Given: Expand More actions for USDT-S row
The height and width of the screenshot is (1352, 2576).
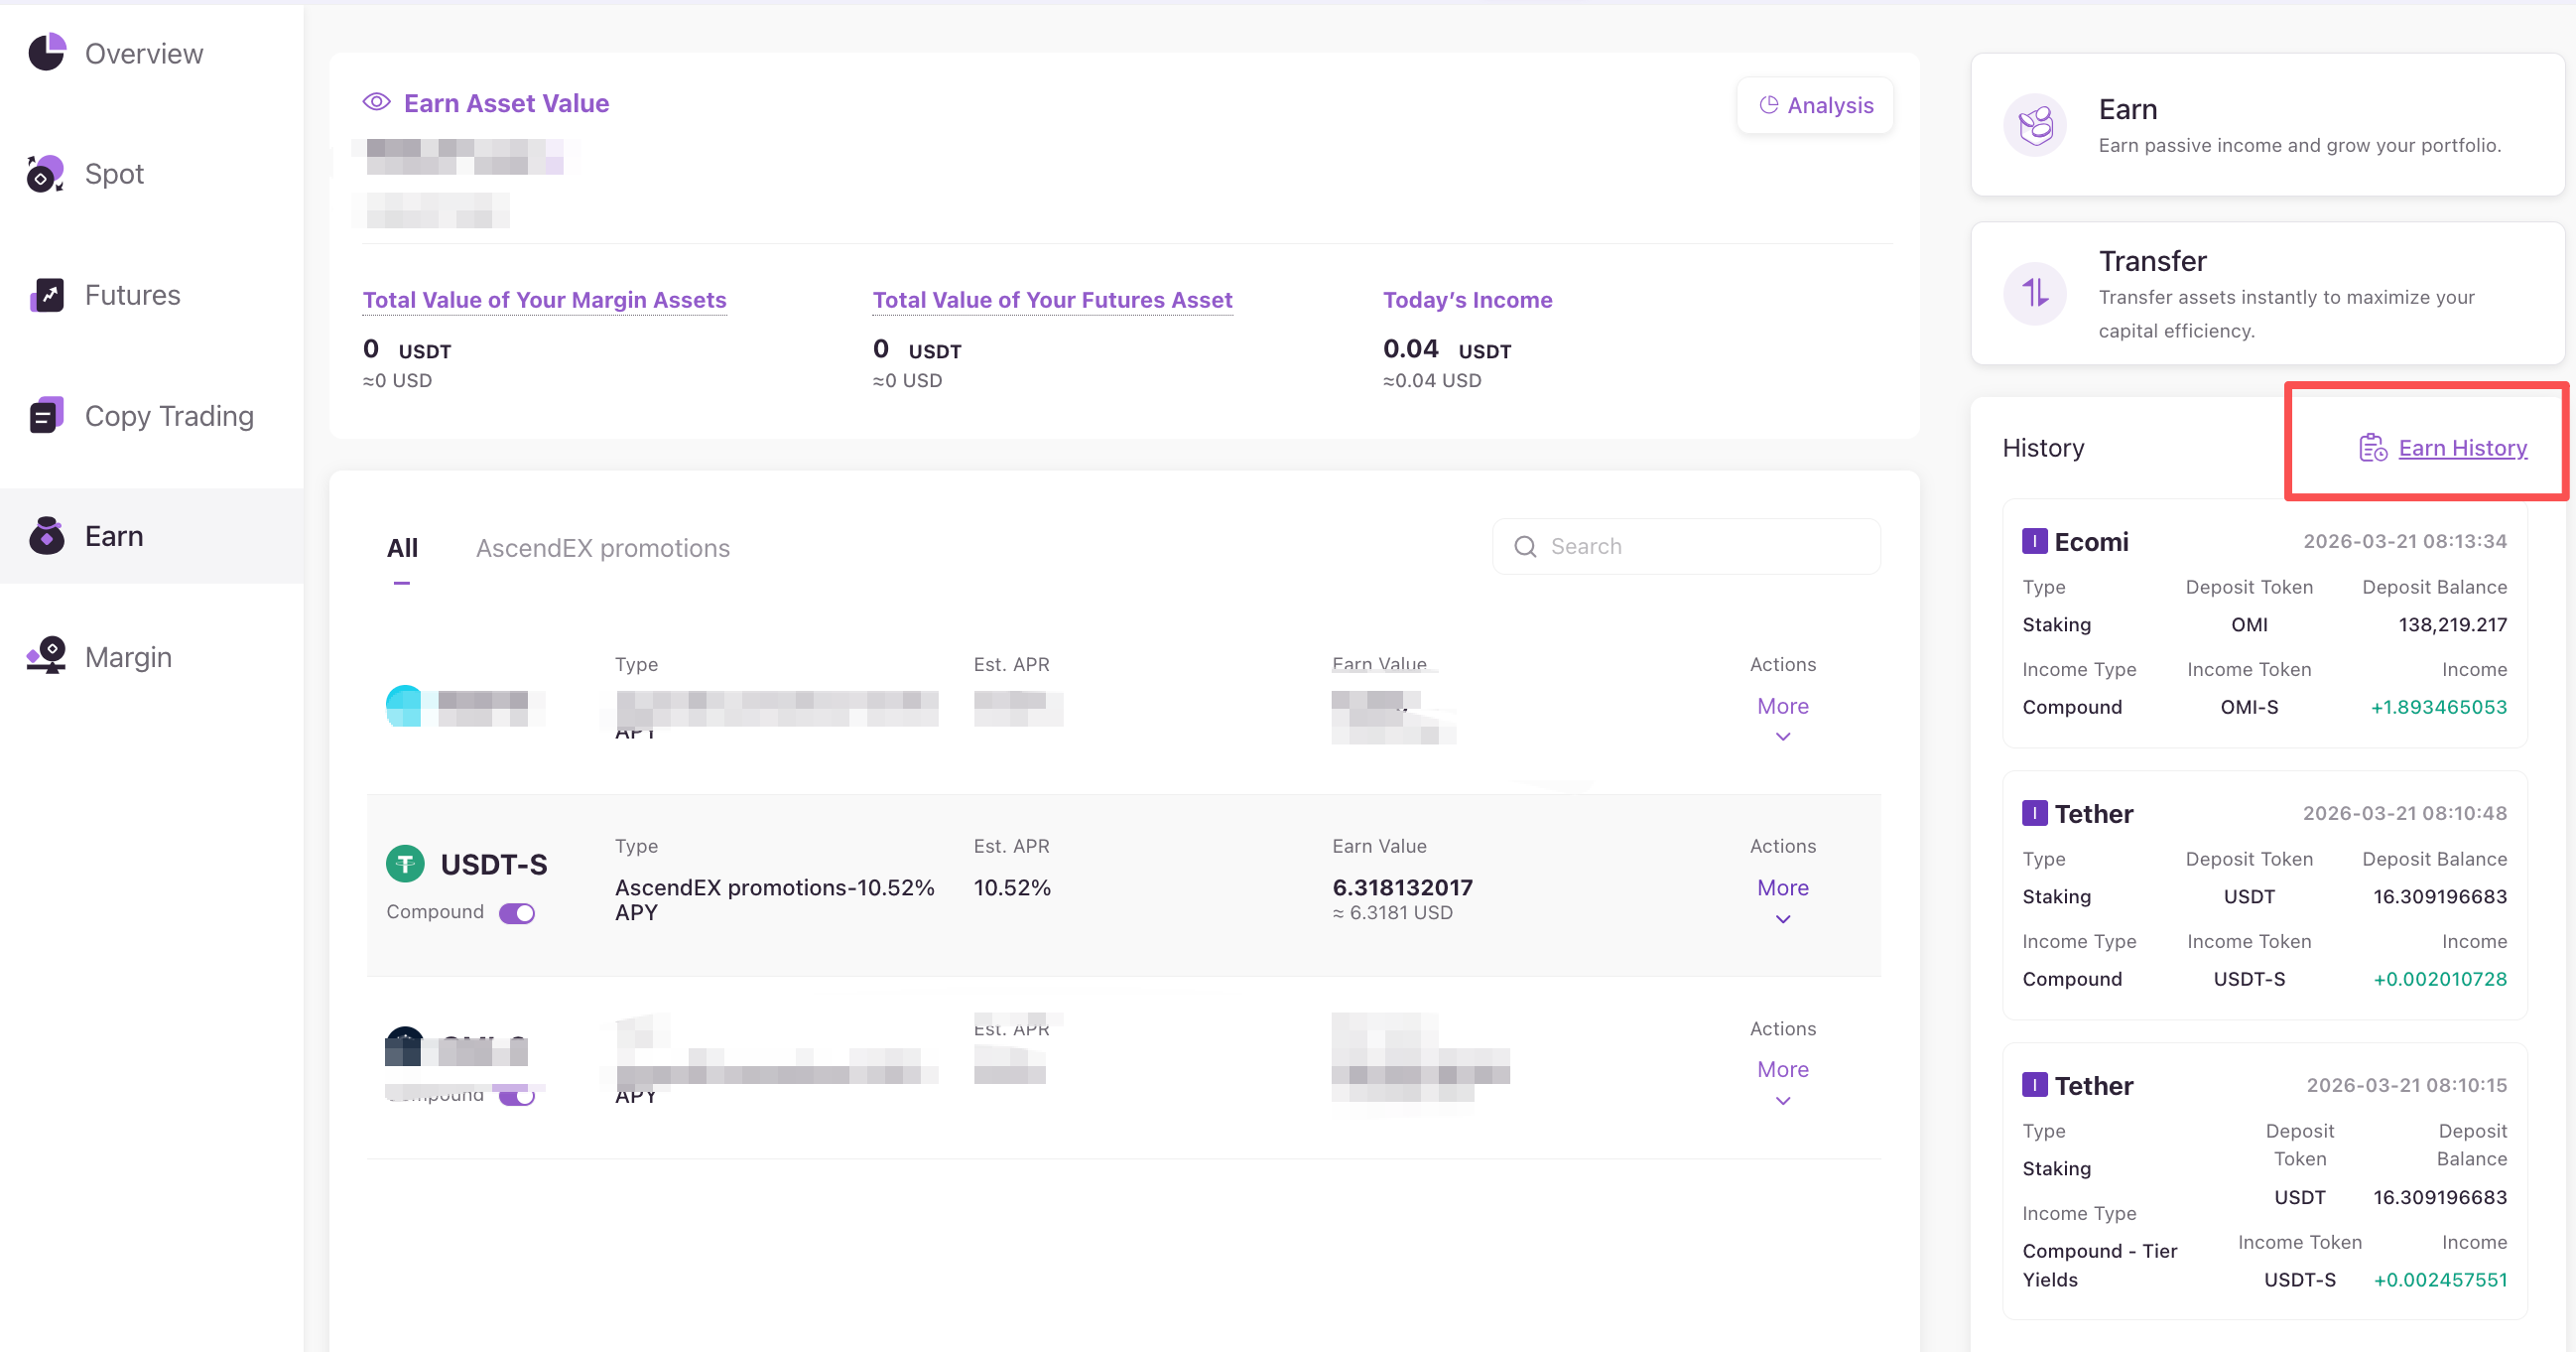Looking at the screenshot, I should pyautogui.click(x=1782, y=889).
